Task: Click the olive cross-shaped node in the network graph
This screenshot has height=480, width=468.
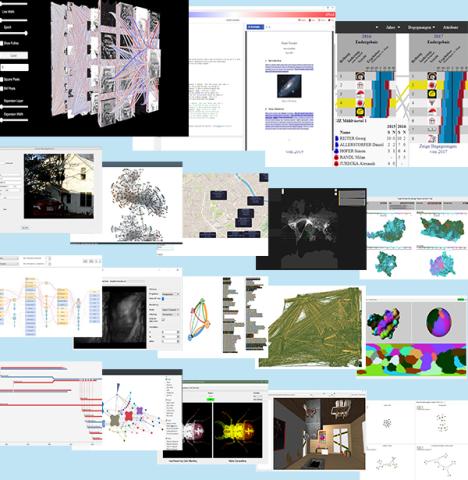Action: [x=115, y=420]
